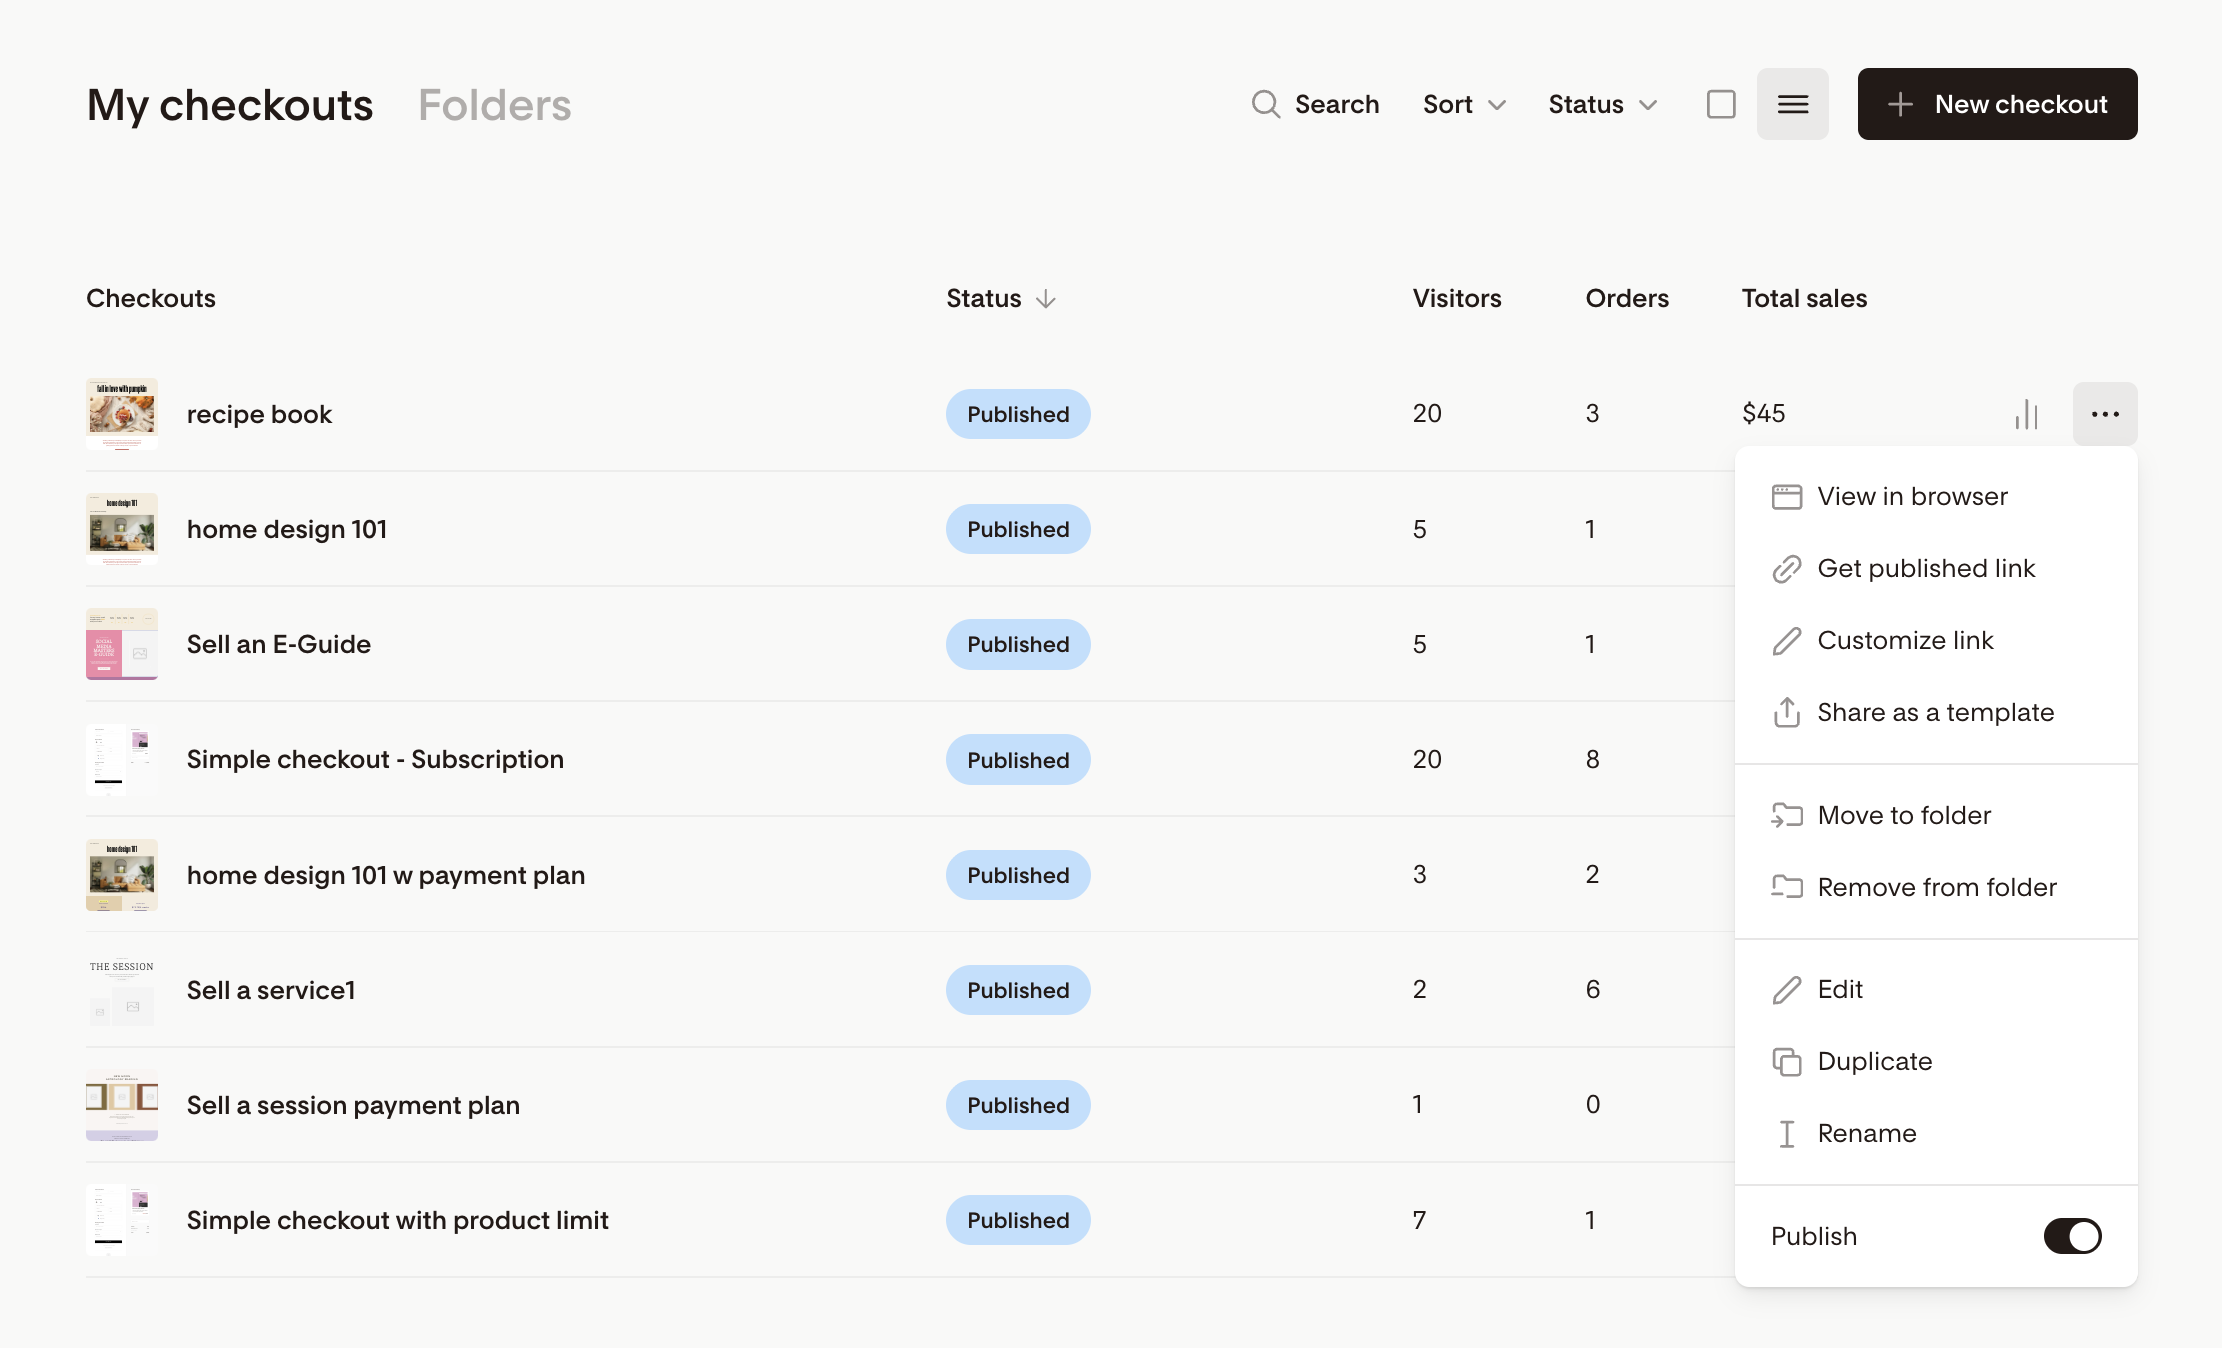
Task: Open the Sort dropdown
Action: (x=1464, y=104)
